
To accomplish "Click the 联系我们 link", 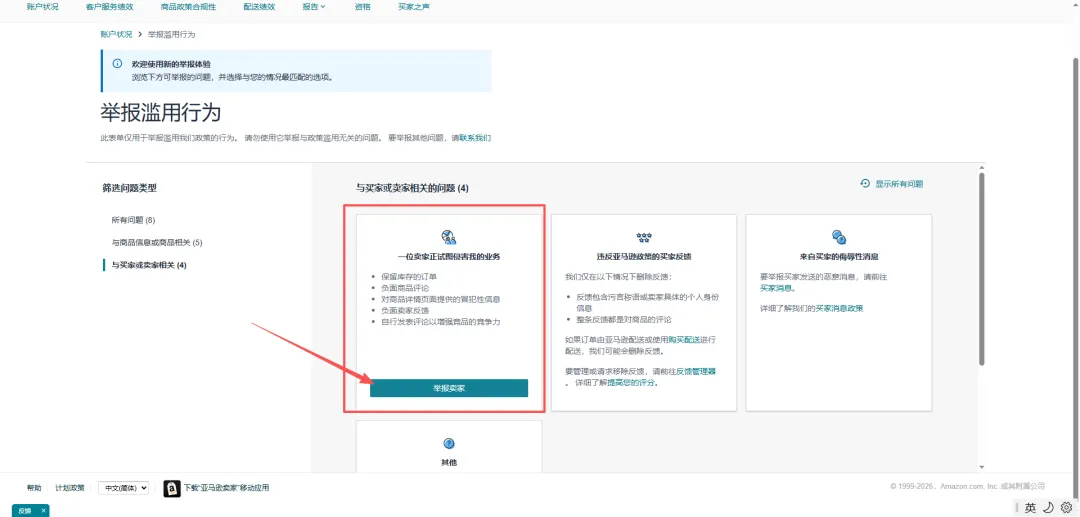I will (x=475, y=138).
